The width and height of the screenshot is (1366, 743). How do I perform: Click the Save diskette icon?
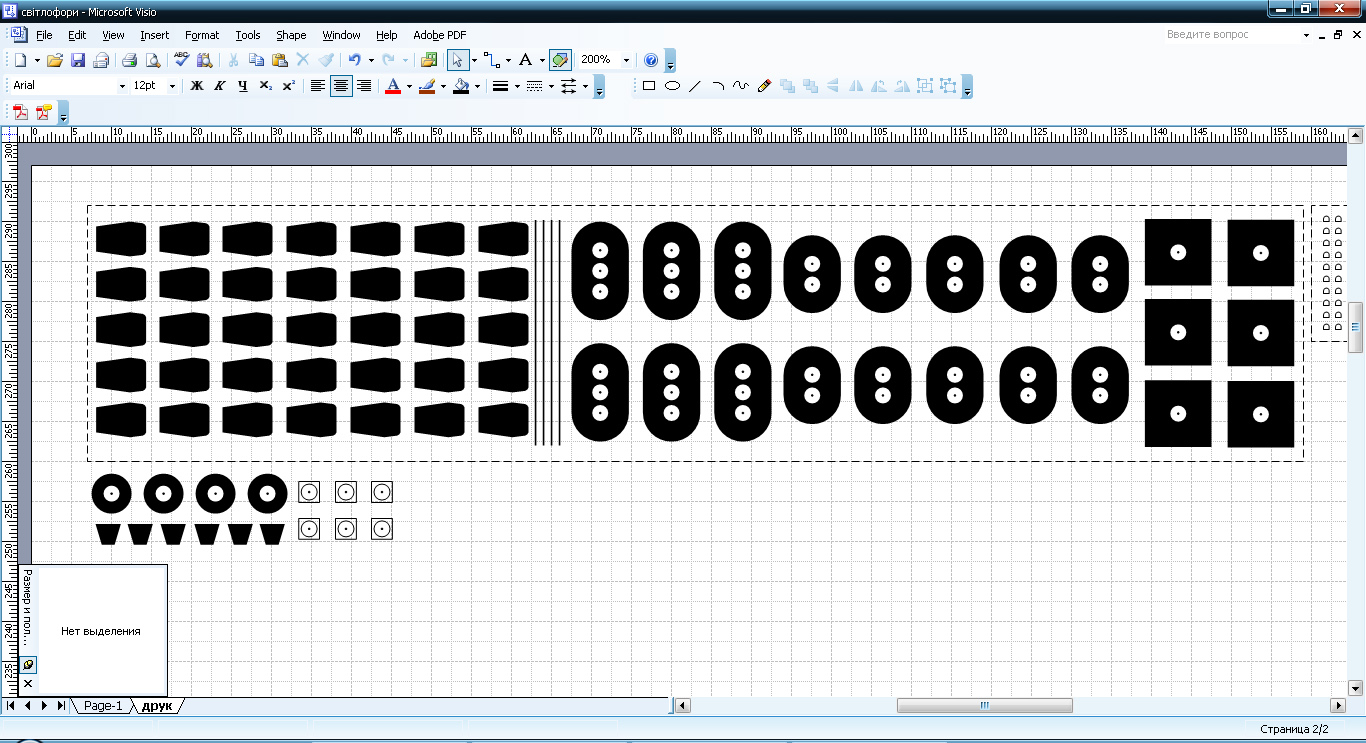78,60
